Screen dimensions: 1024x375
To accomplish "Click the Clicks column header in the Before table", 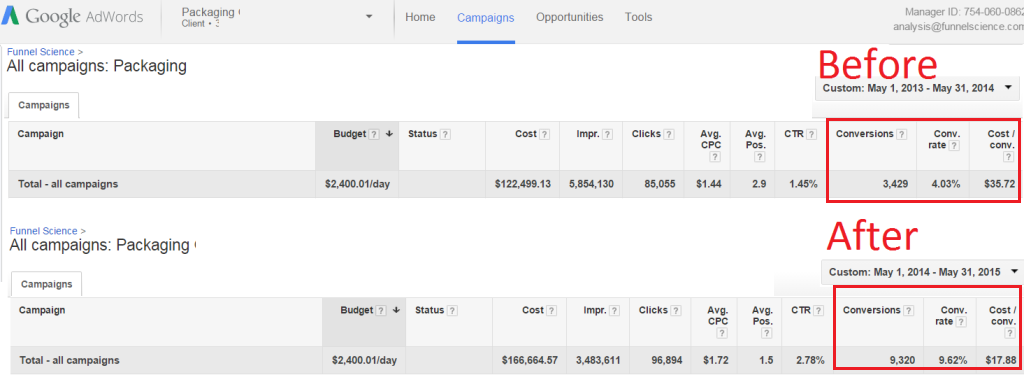I will click(647, 133).
